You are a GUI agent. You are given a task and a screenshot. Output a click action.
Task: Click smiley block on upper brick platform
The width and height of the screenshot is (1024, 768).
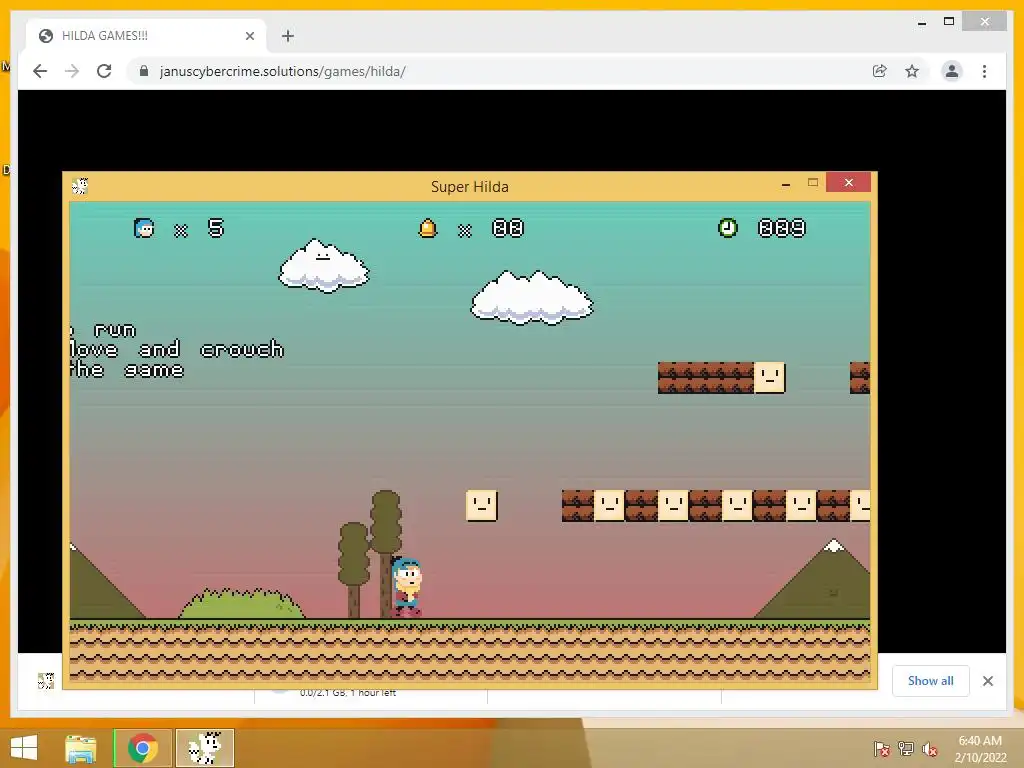(x=769, y=377)
